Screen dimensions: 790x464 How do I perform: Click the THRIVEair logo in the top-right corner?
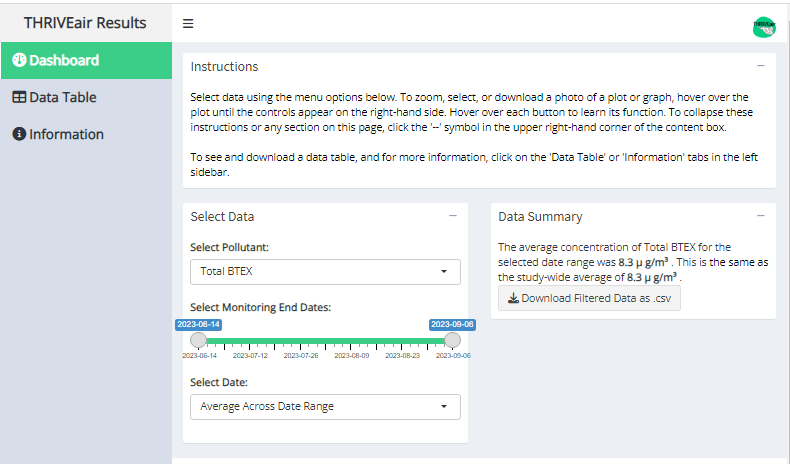764,27
